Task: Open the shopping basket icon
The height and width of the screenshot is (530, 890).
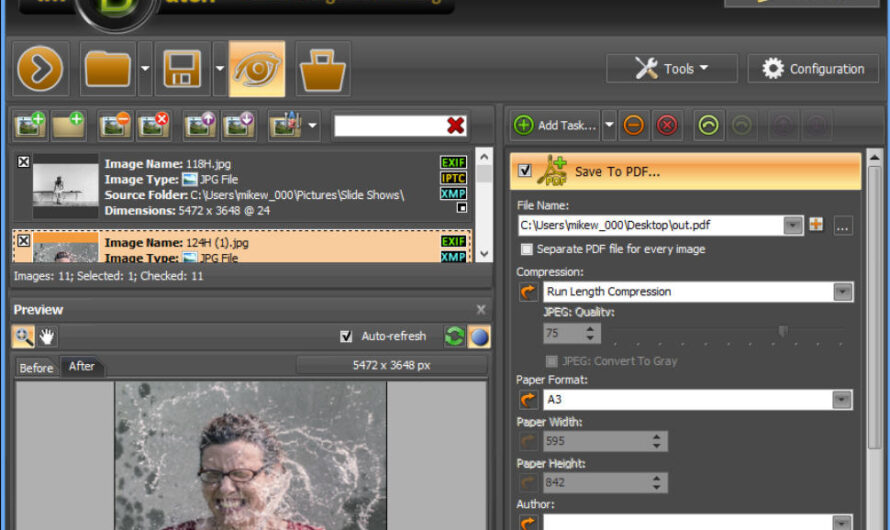Action: pos(322,69)
